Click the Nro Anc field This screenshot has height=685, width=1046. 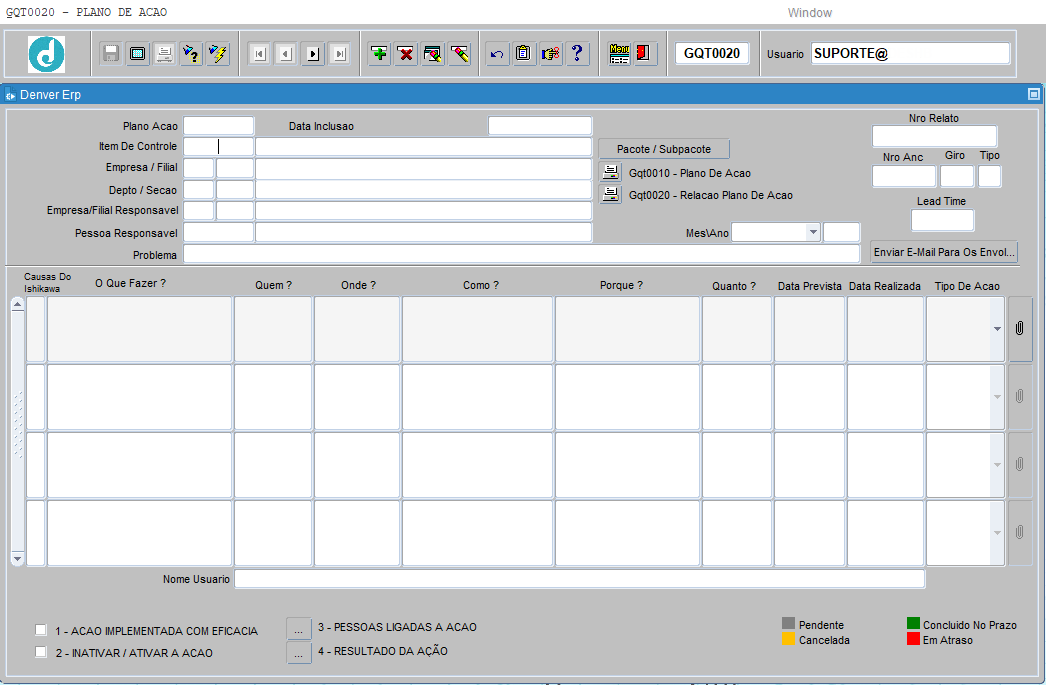(x=904, y=176)
